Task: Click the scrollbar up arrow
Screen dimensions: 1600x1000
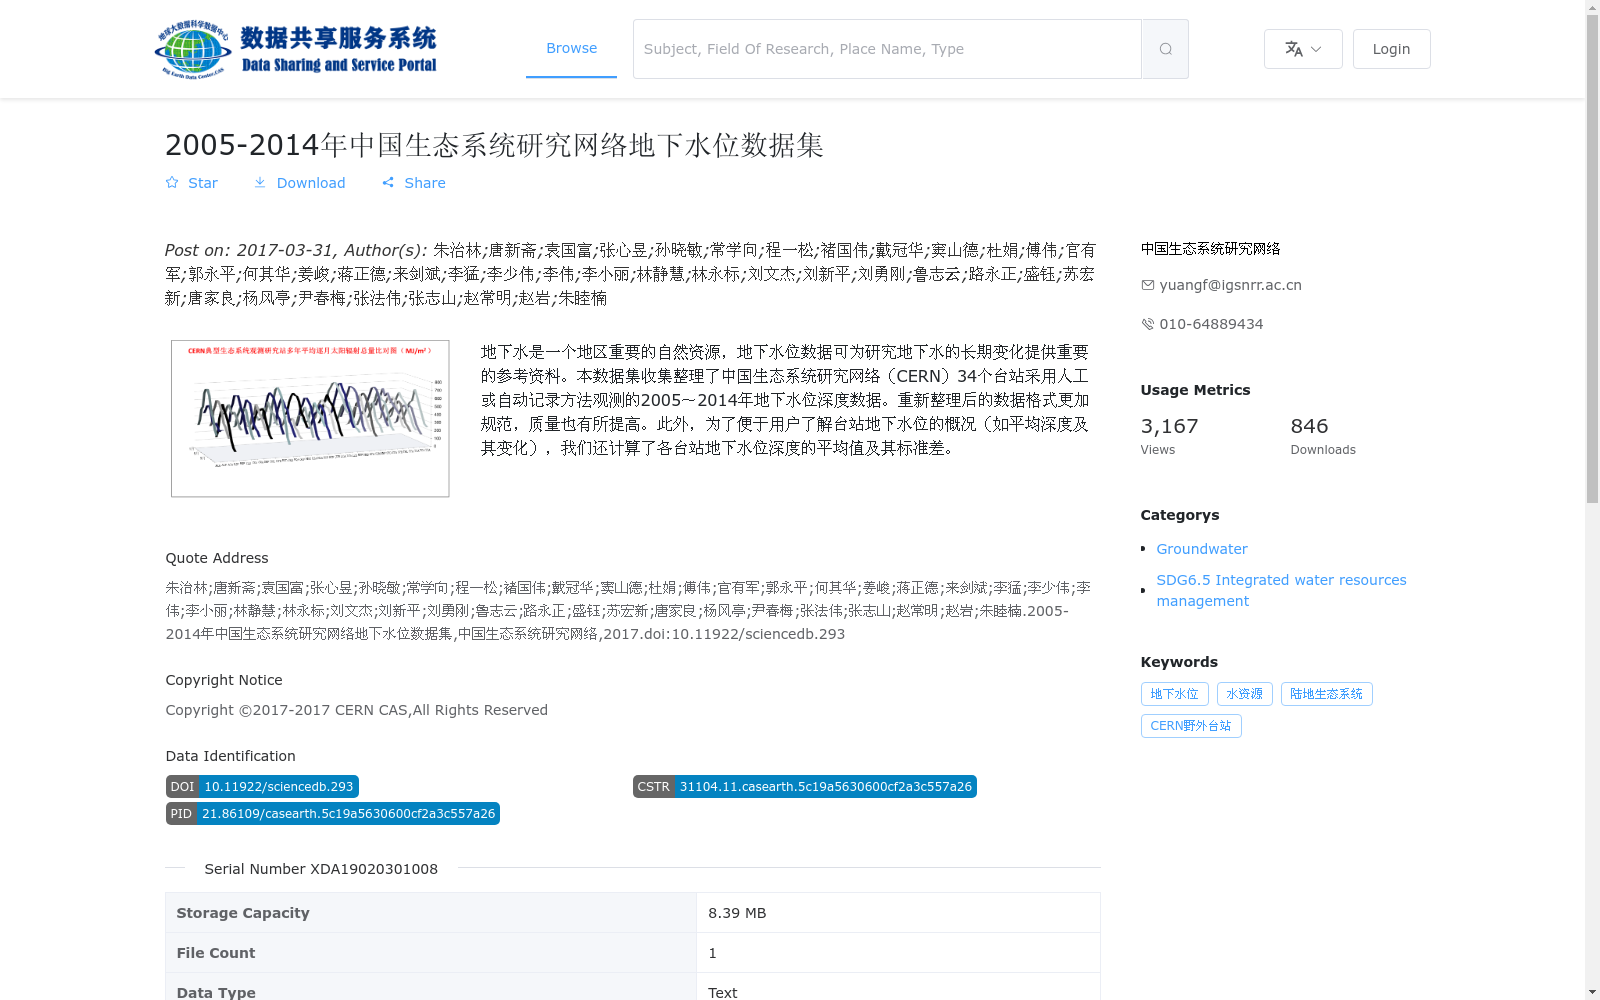Action: pos(1593,7)
